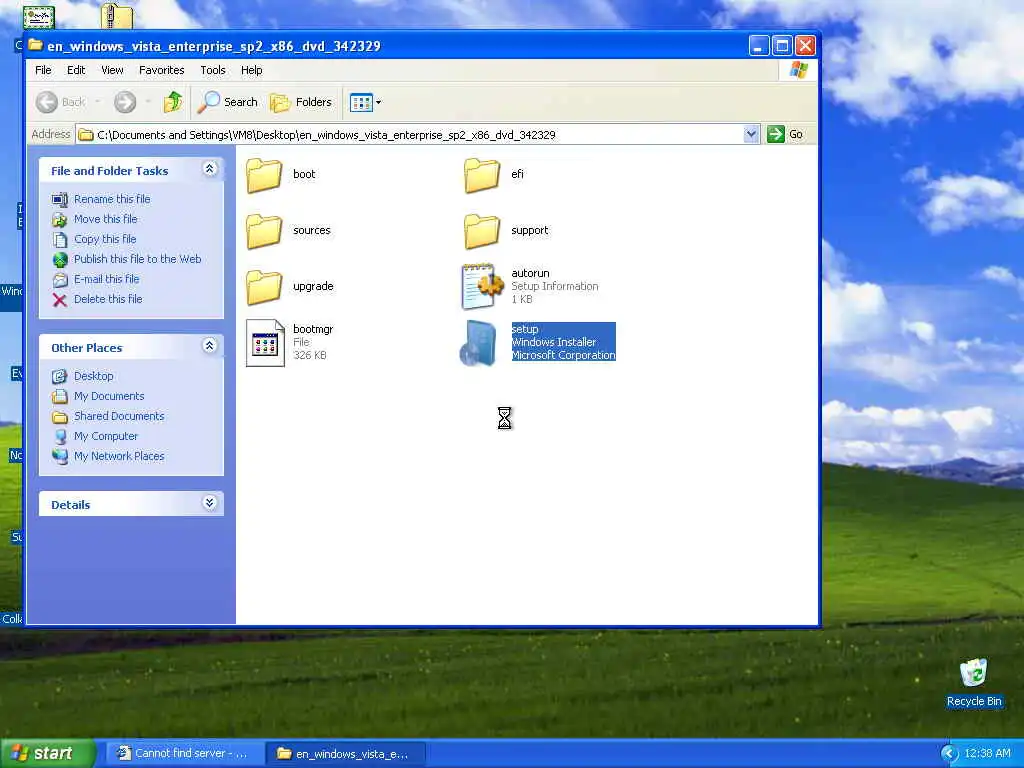Viewport: 1024px width, 768px height.
Task: Click the Back navigation button
Action: coord(61,102)
